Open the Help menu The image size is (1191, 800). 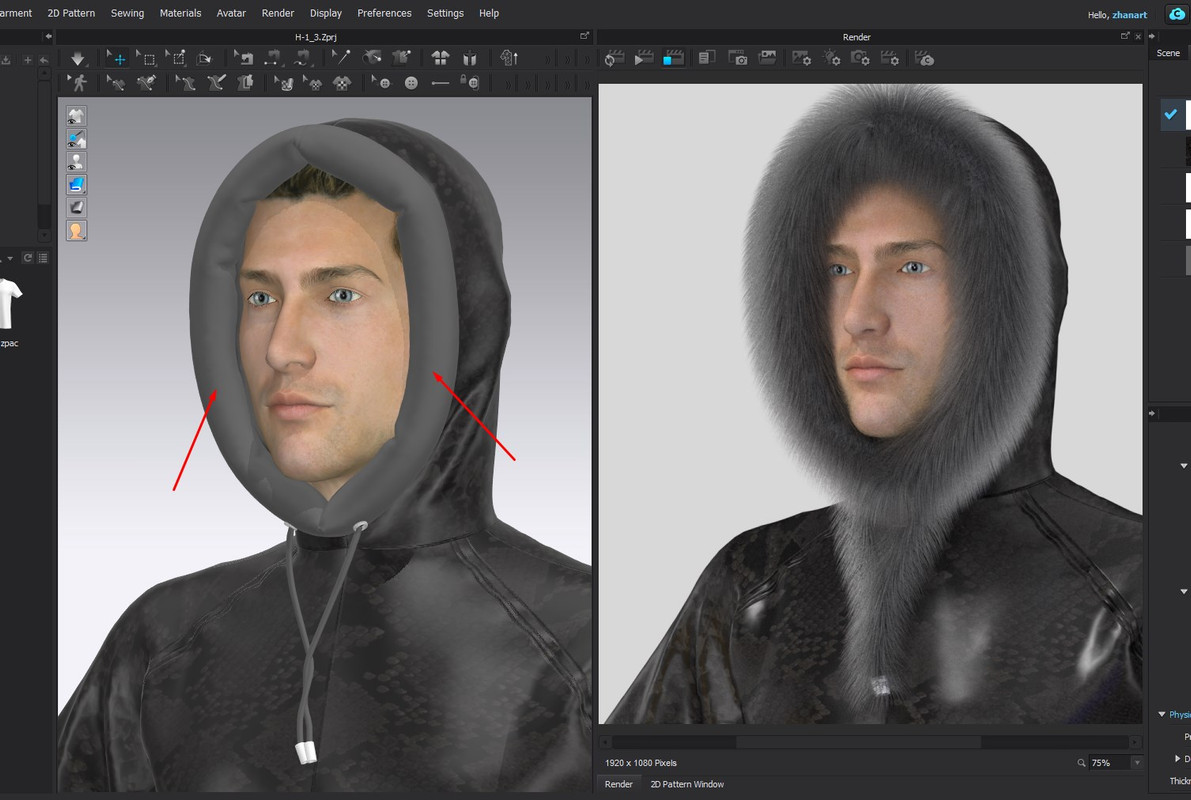489,13
